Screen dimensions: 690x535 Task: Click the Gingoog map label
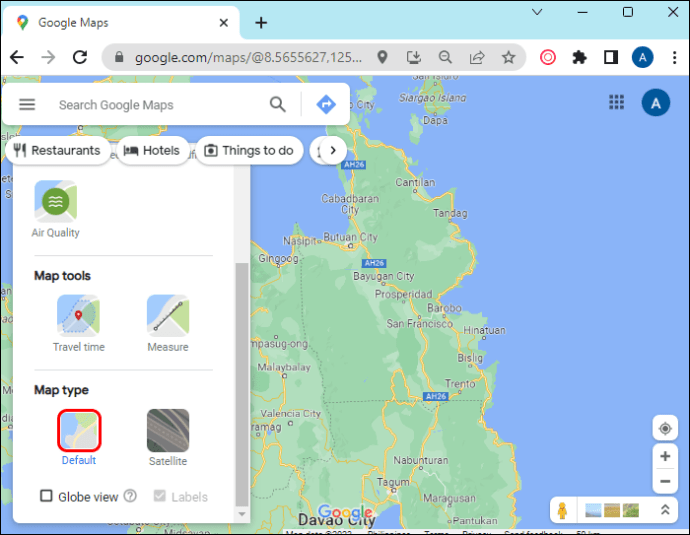pyautogui.click(x=278, y=258)
